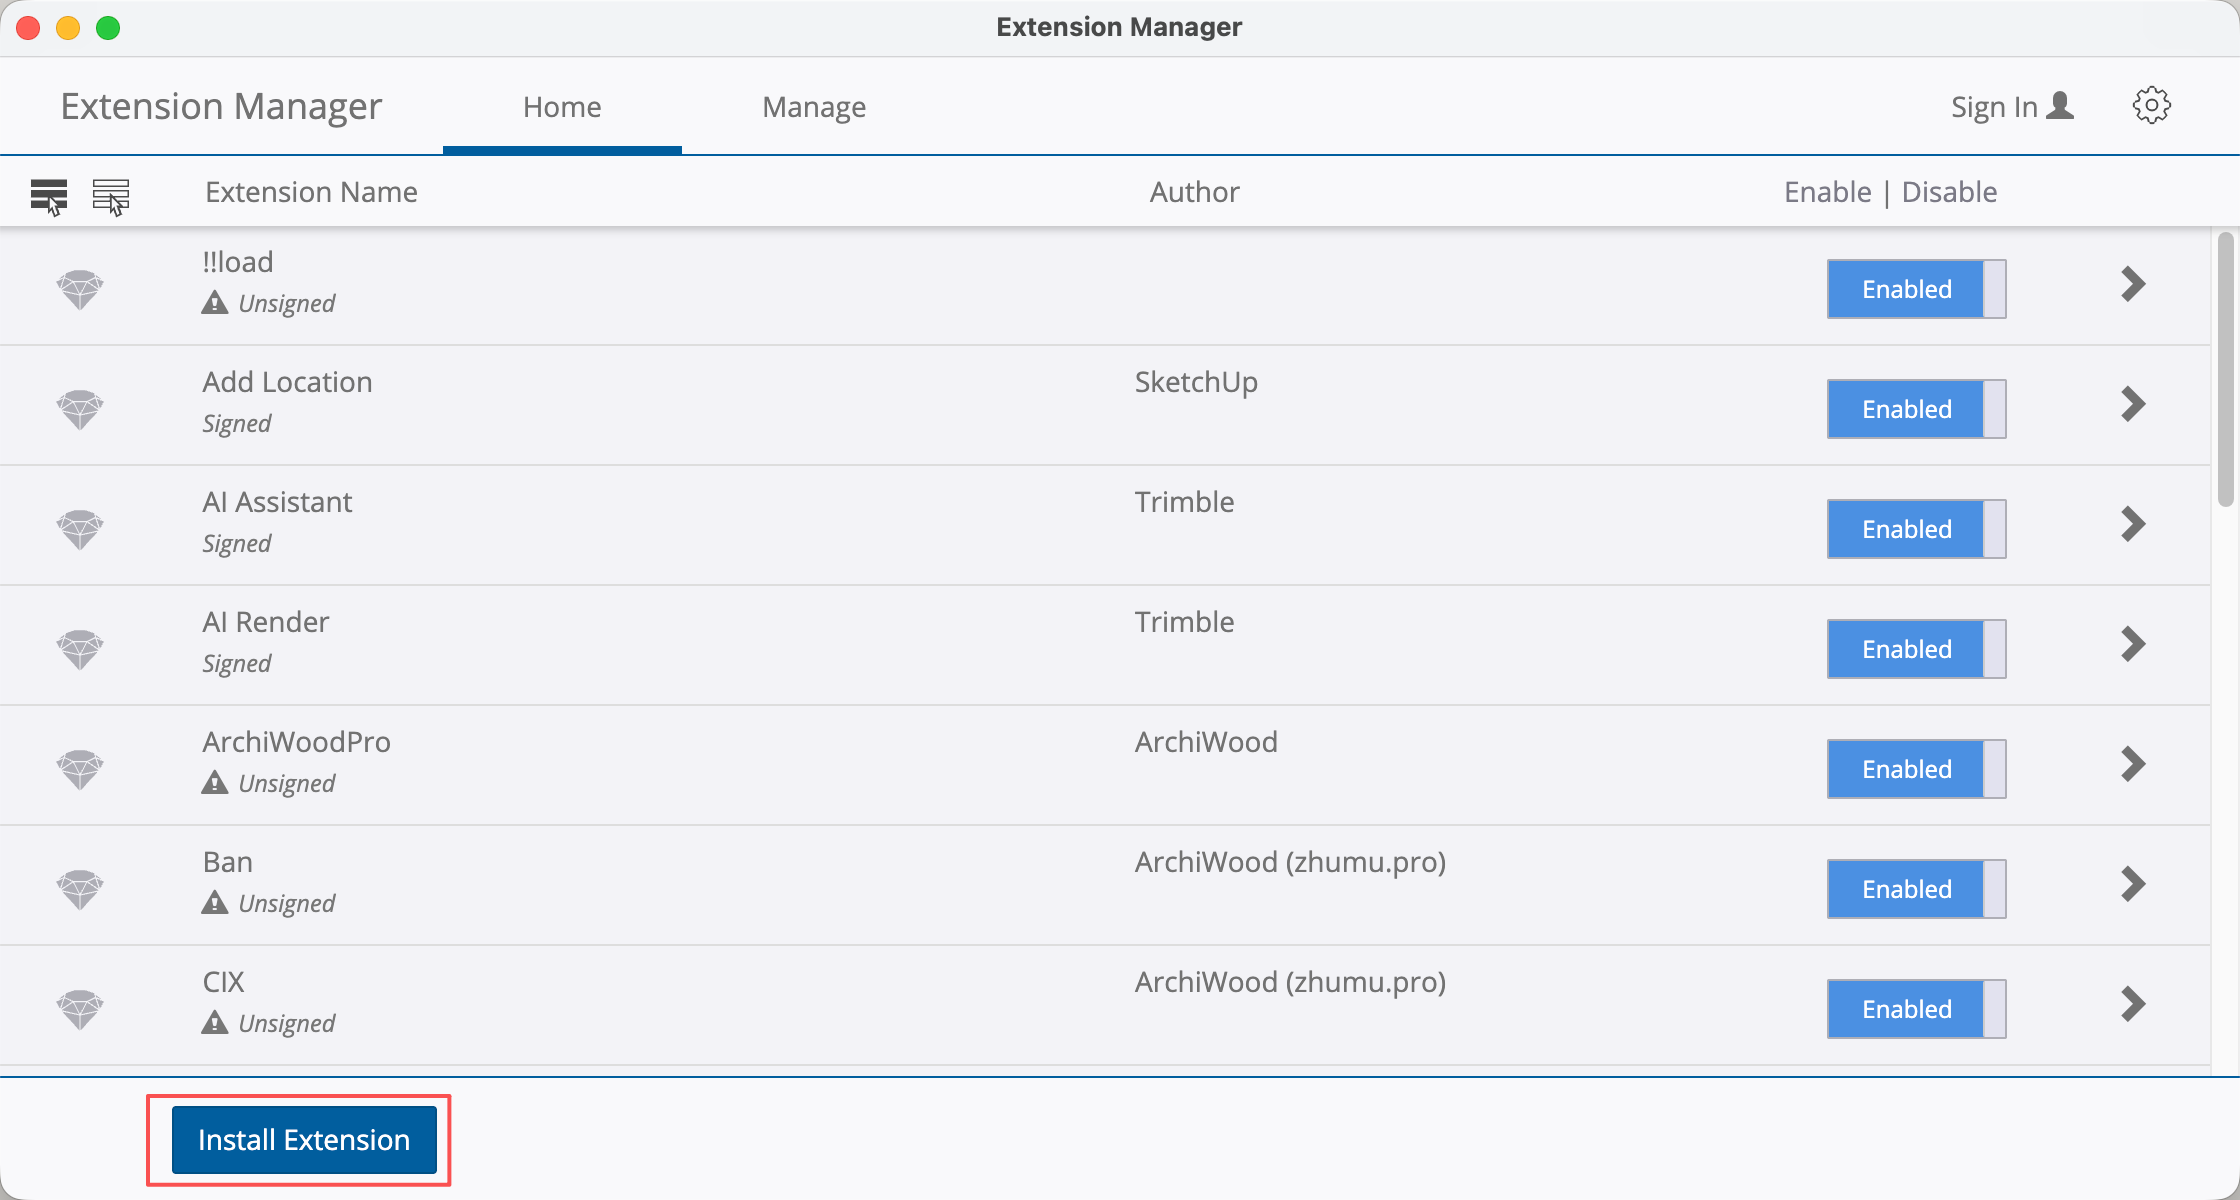Select the gem icon for Ban
This screenshot has height=1200, width=2240.
pyautogui.click(x=80, y=889)
